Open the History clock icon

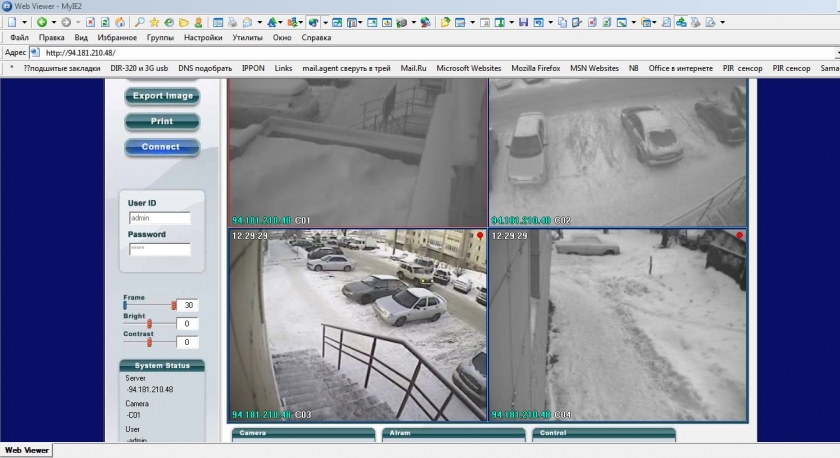pos(169,22)
